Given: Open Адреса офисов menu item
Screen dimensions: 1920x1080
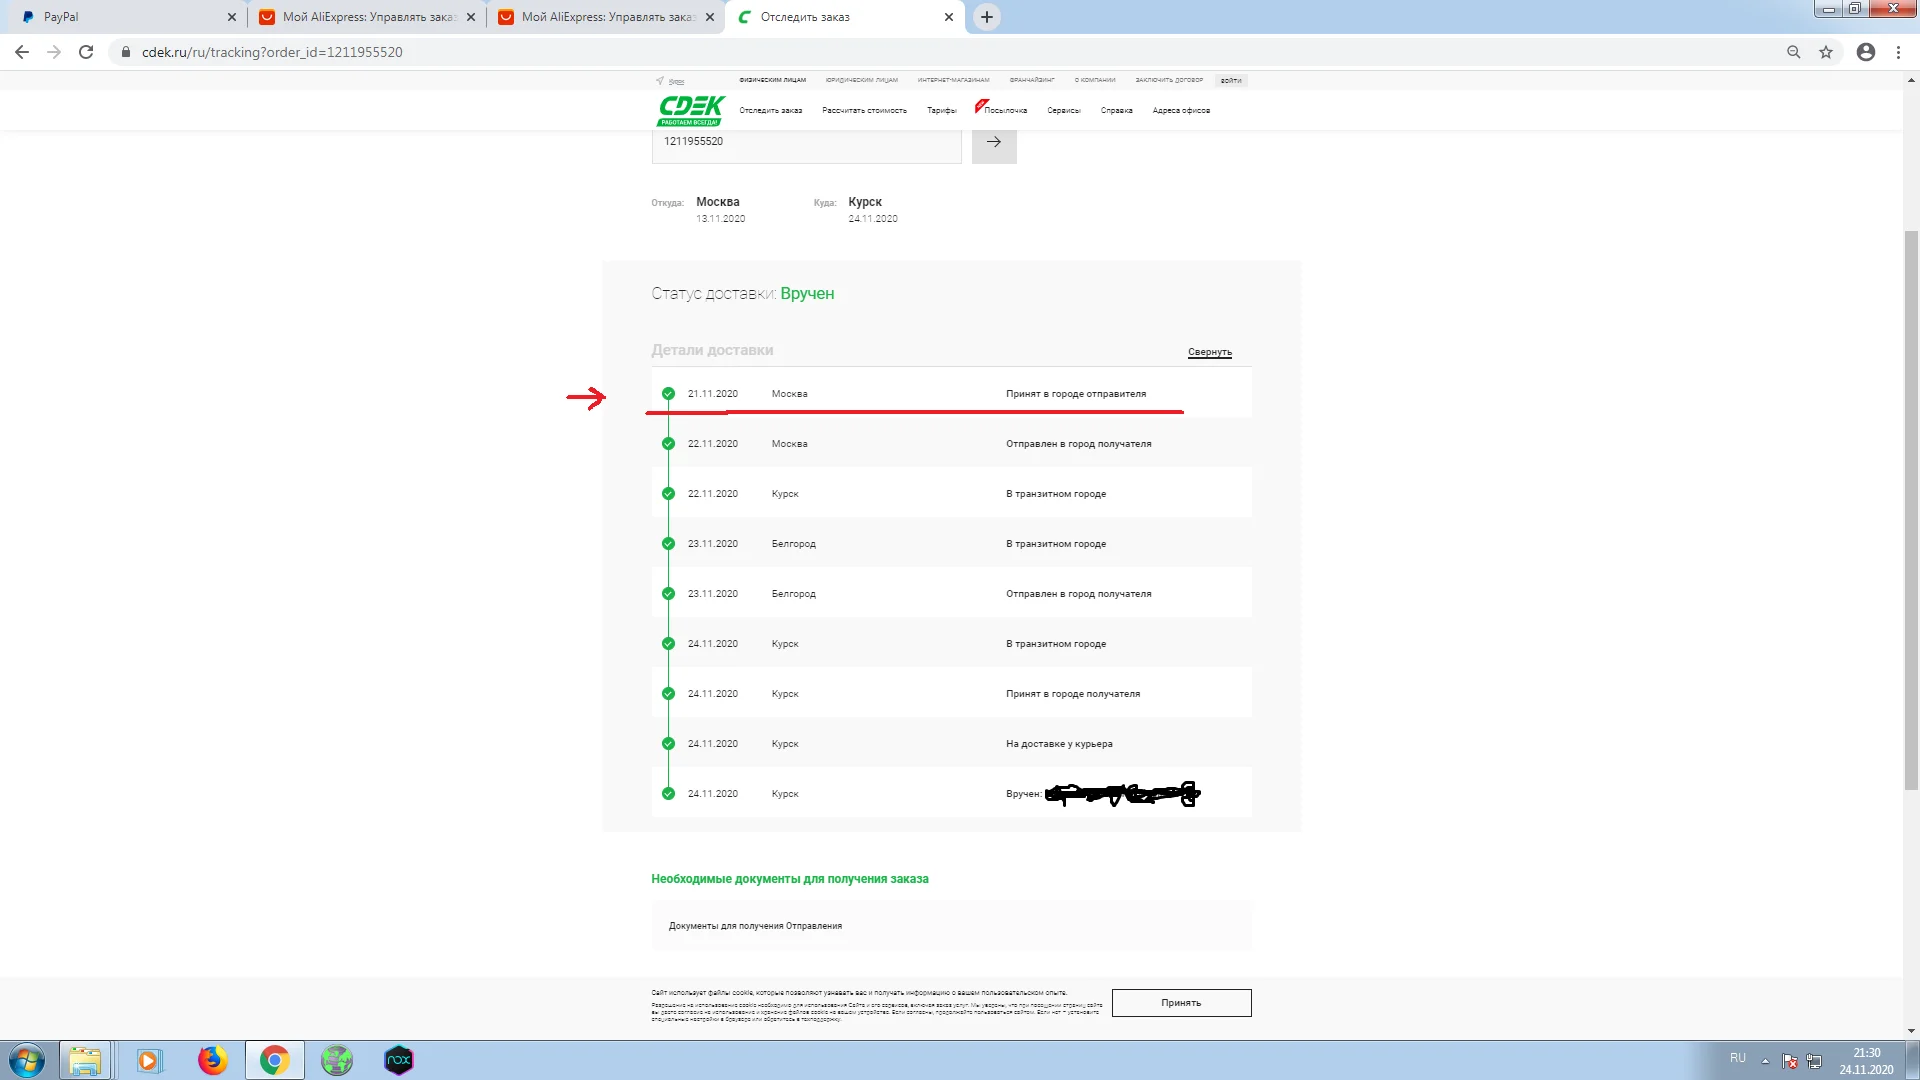Looking at the screenshot, I should pyautogui.click(x=1180, y=111).
